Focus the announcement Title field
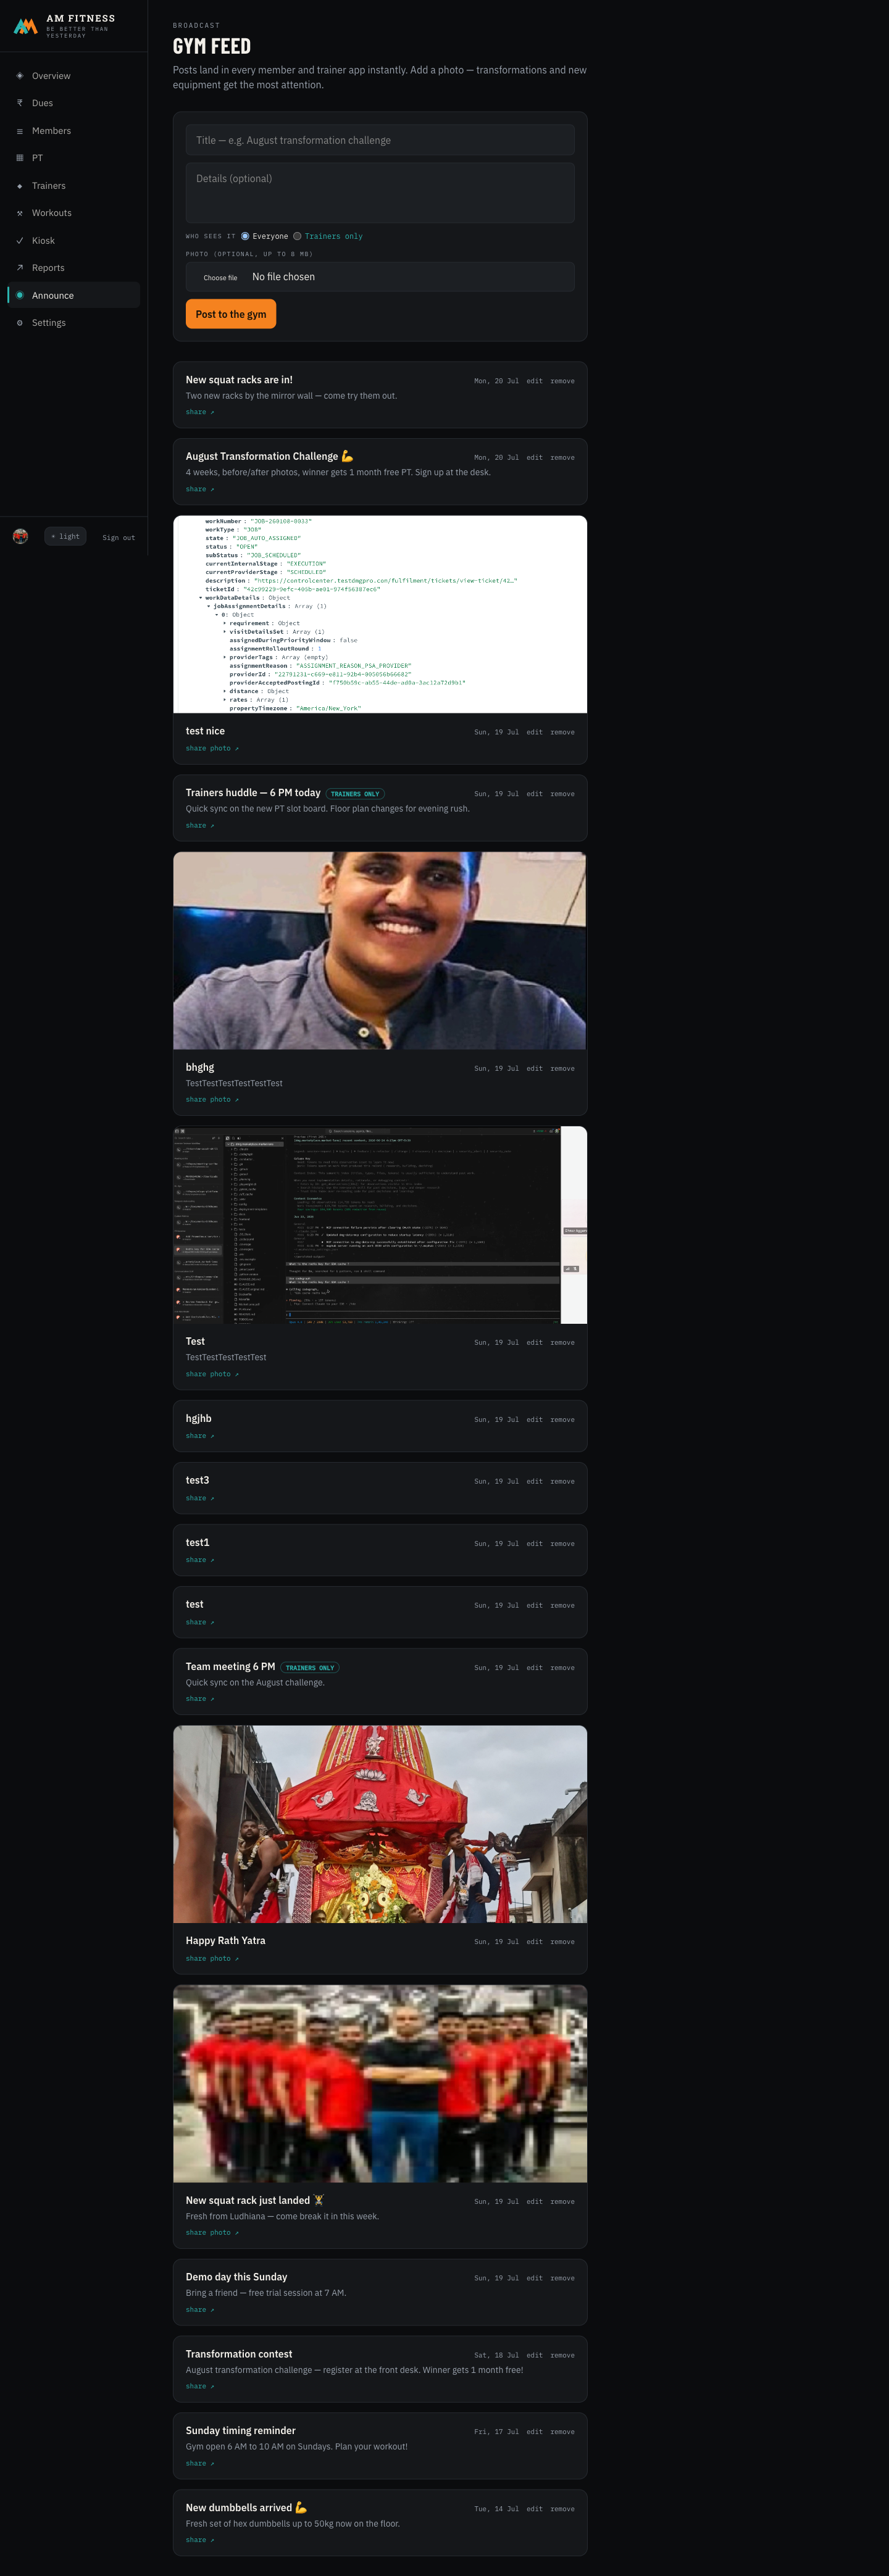The height and width of the screenshot is (2576, 889). [380, 140]
